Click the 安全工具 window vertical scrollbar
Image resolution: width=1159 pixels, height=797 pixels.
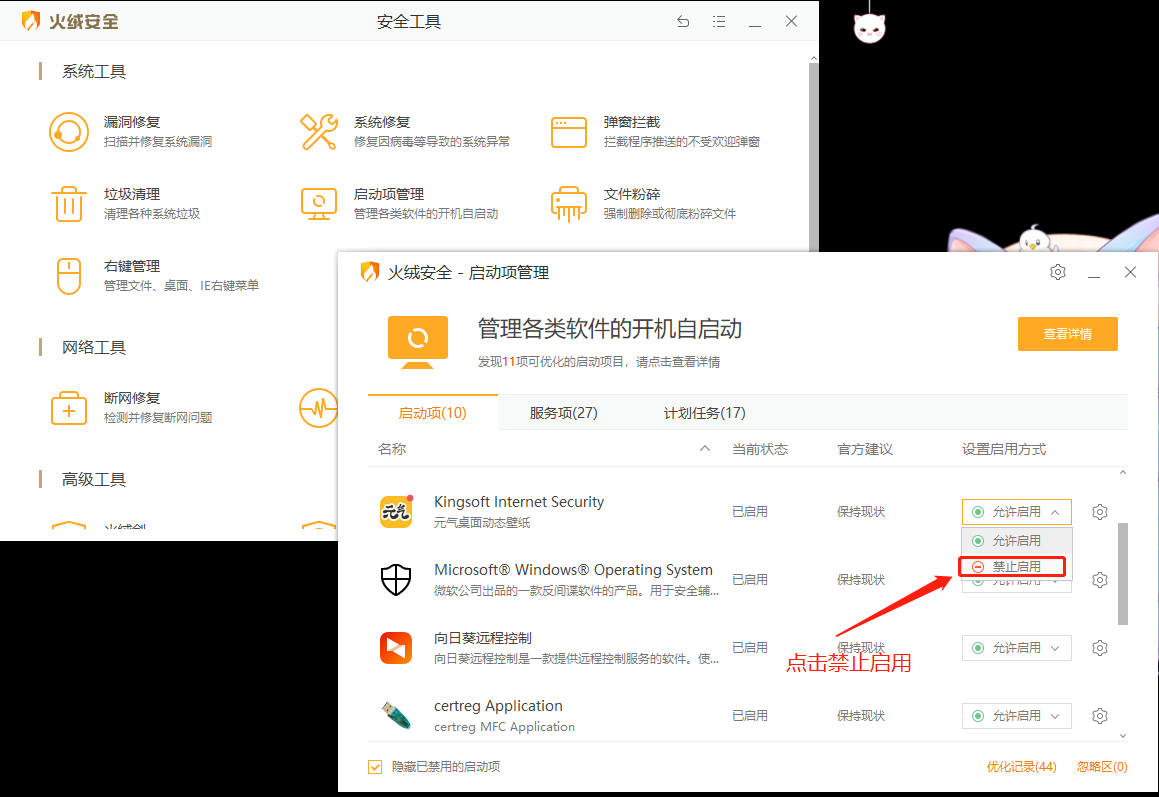pyautogui.click(x=814, y=157)
